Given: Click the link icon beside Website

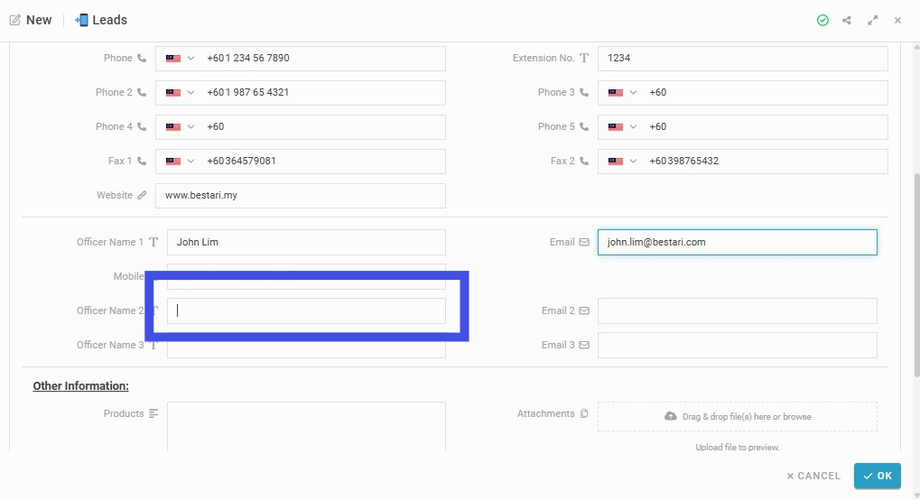Looking at the screenshot, I should click(x=141, y=195).
